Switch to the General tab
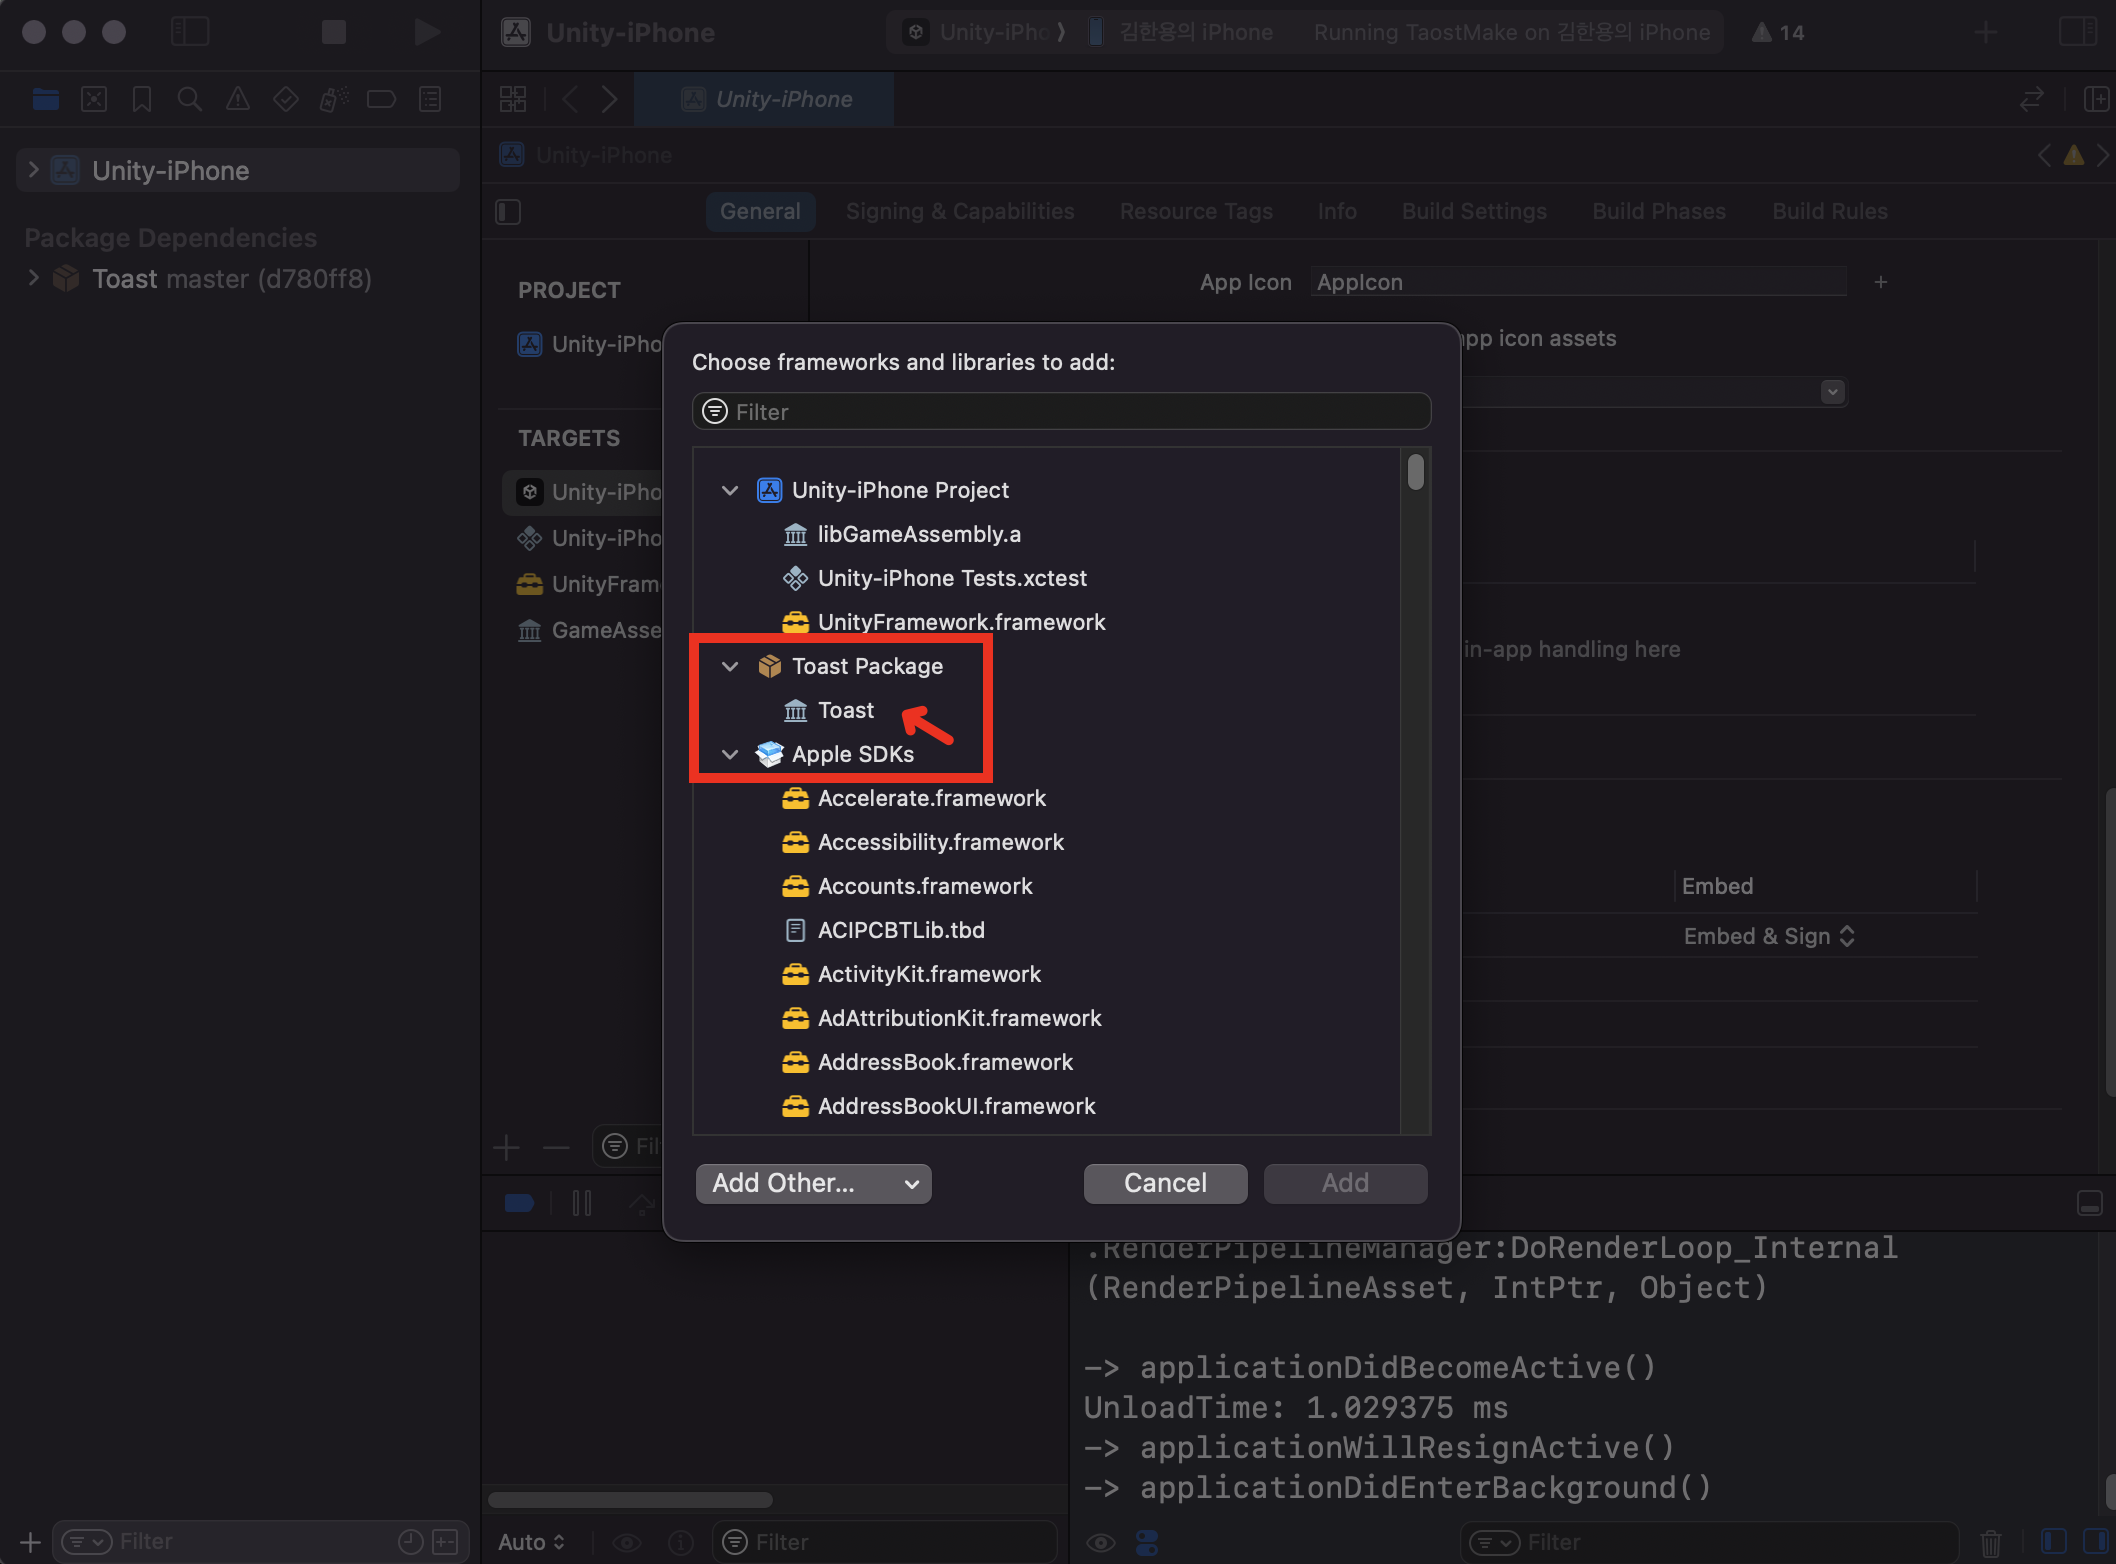Image resolution: width=2116 pixels, height=1564 pixels. (x=760, y=211)
